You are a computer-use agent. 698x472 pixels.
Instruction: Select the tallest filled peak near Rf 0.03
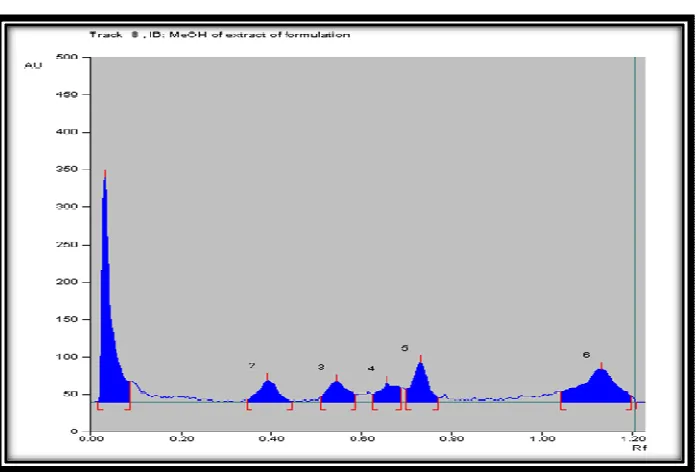coord(109,312)
